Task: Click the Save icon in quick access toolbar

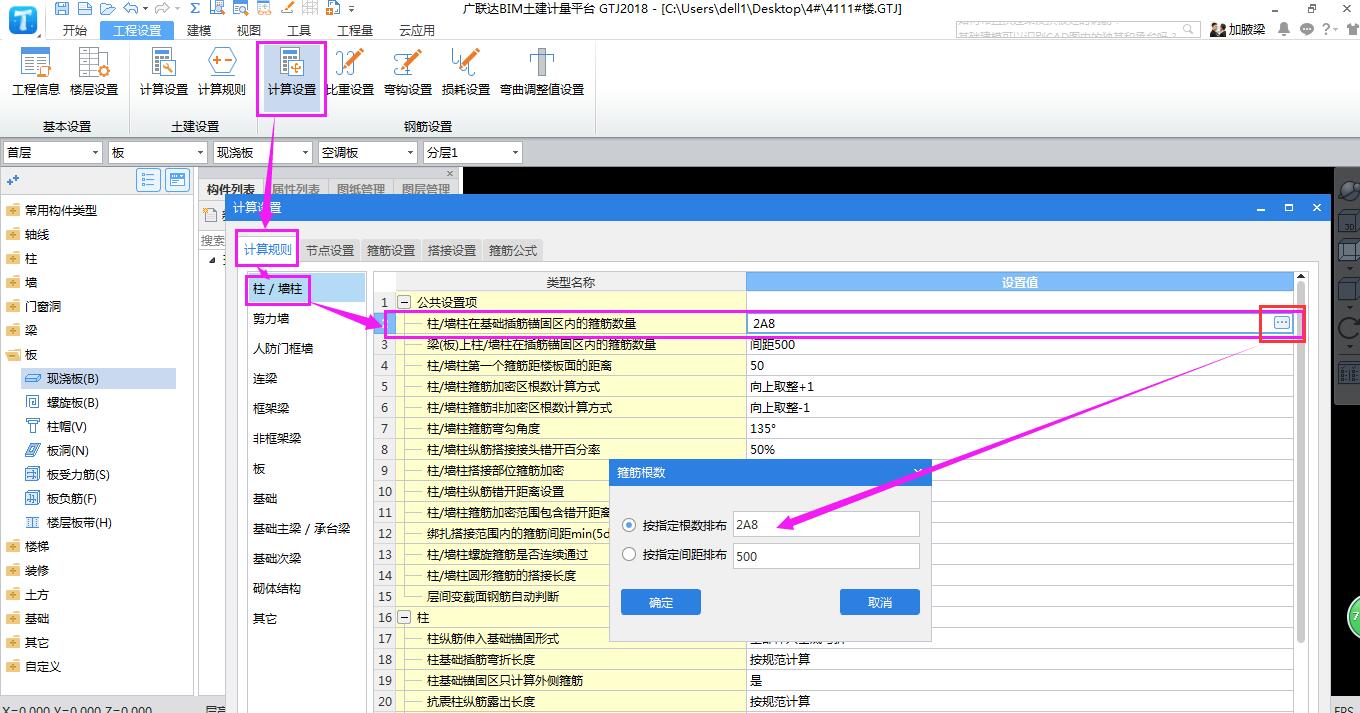Action: click(x=62, y=8)
